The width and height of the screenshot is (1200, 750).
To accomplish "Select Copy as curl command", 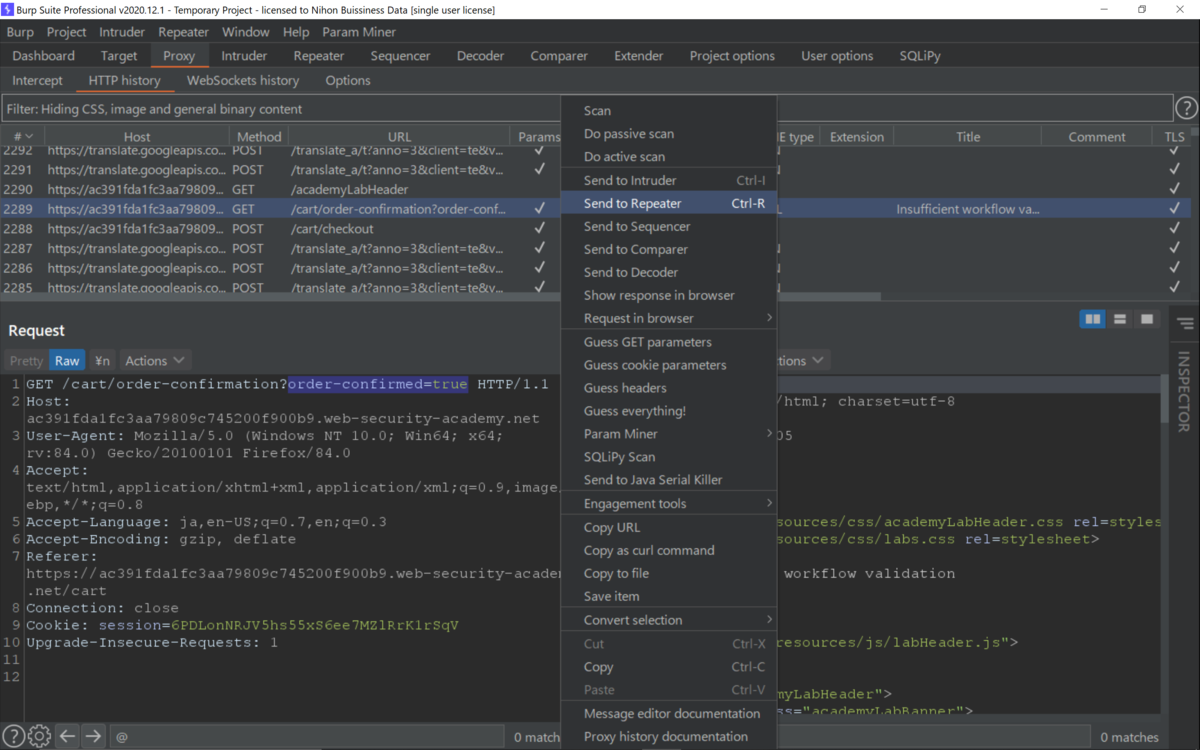I will click(x=669, y=550).
